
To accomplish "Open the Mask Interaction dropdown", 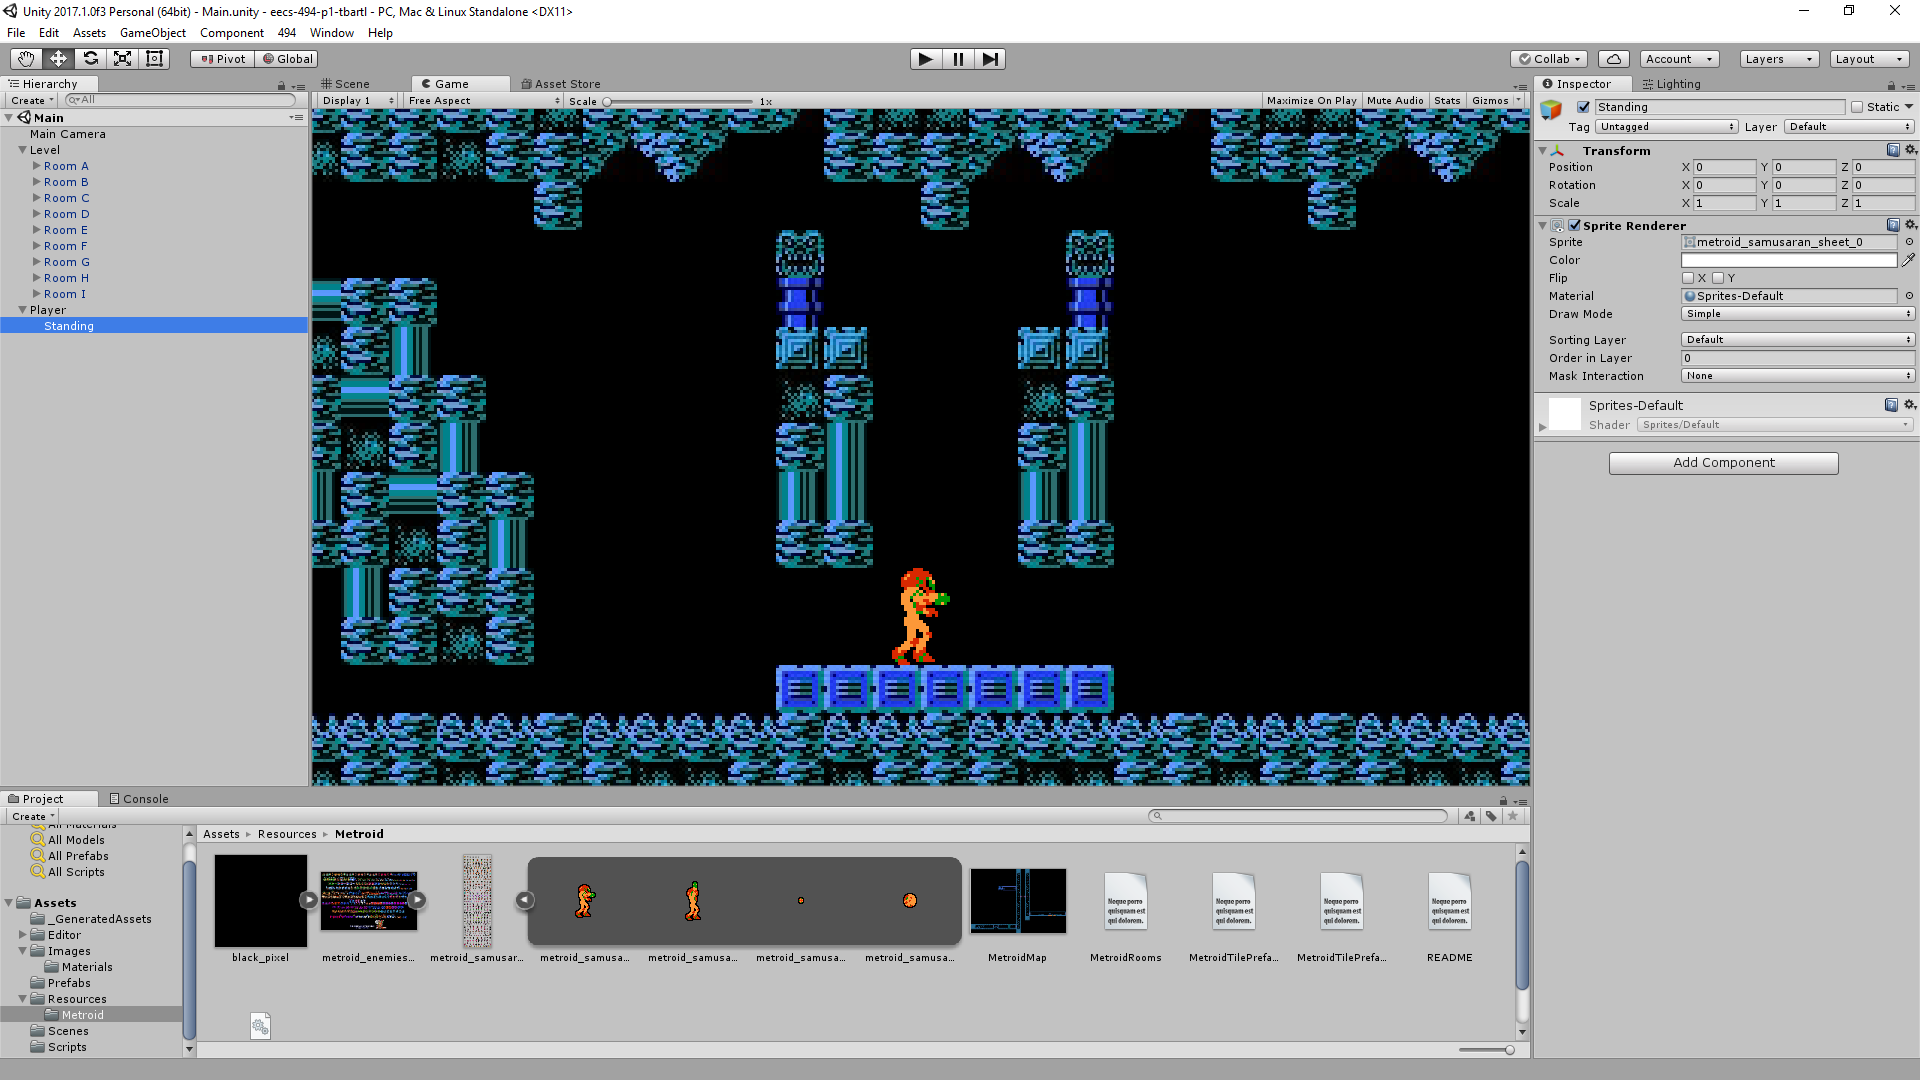I will (x=1797, y=376).
